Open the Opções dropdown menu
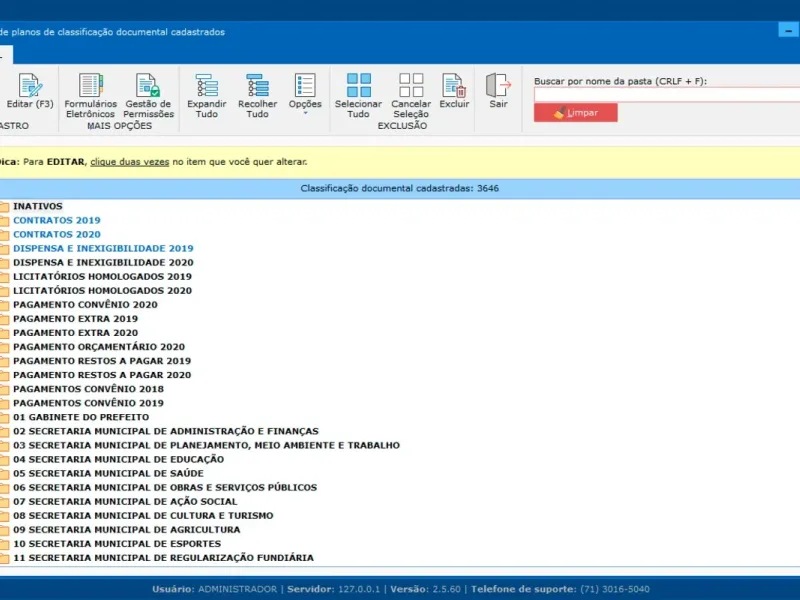The width and height of the screenshot is (800, 600). pos(305,92)
